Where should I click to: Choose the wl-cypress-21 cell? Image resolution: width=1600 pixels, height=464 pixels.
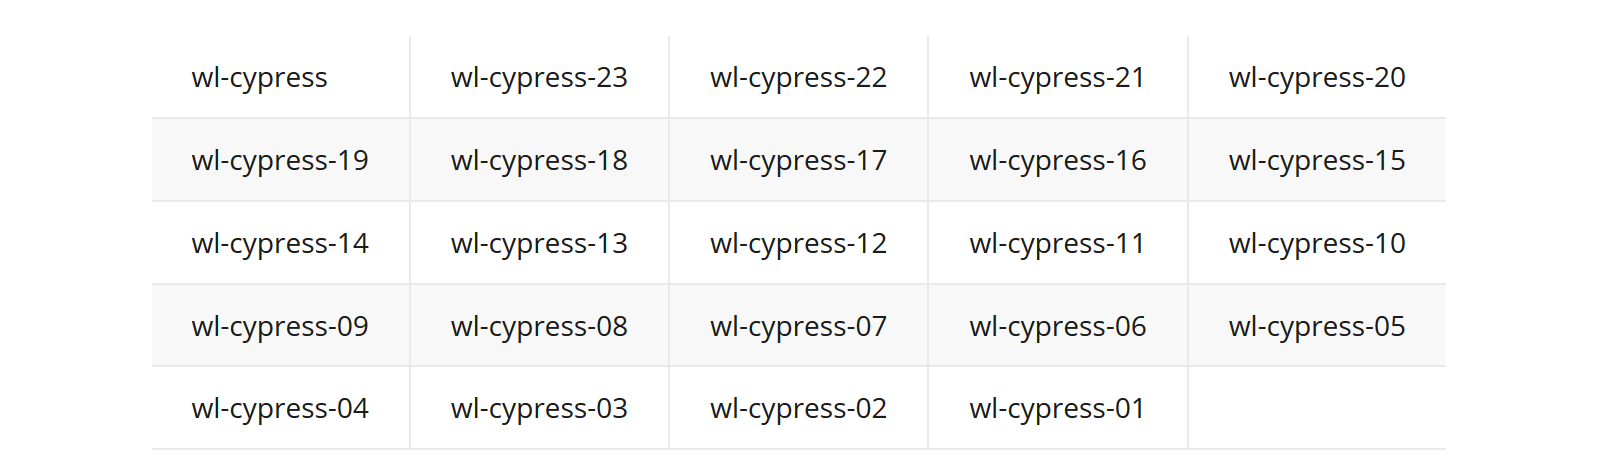tap(1057, 78)
